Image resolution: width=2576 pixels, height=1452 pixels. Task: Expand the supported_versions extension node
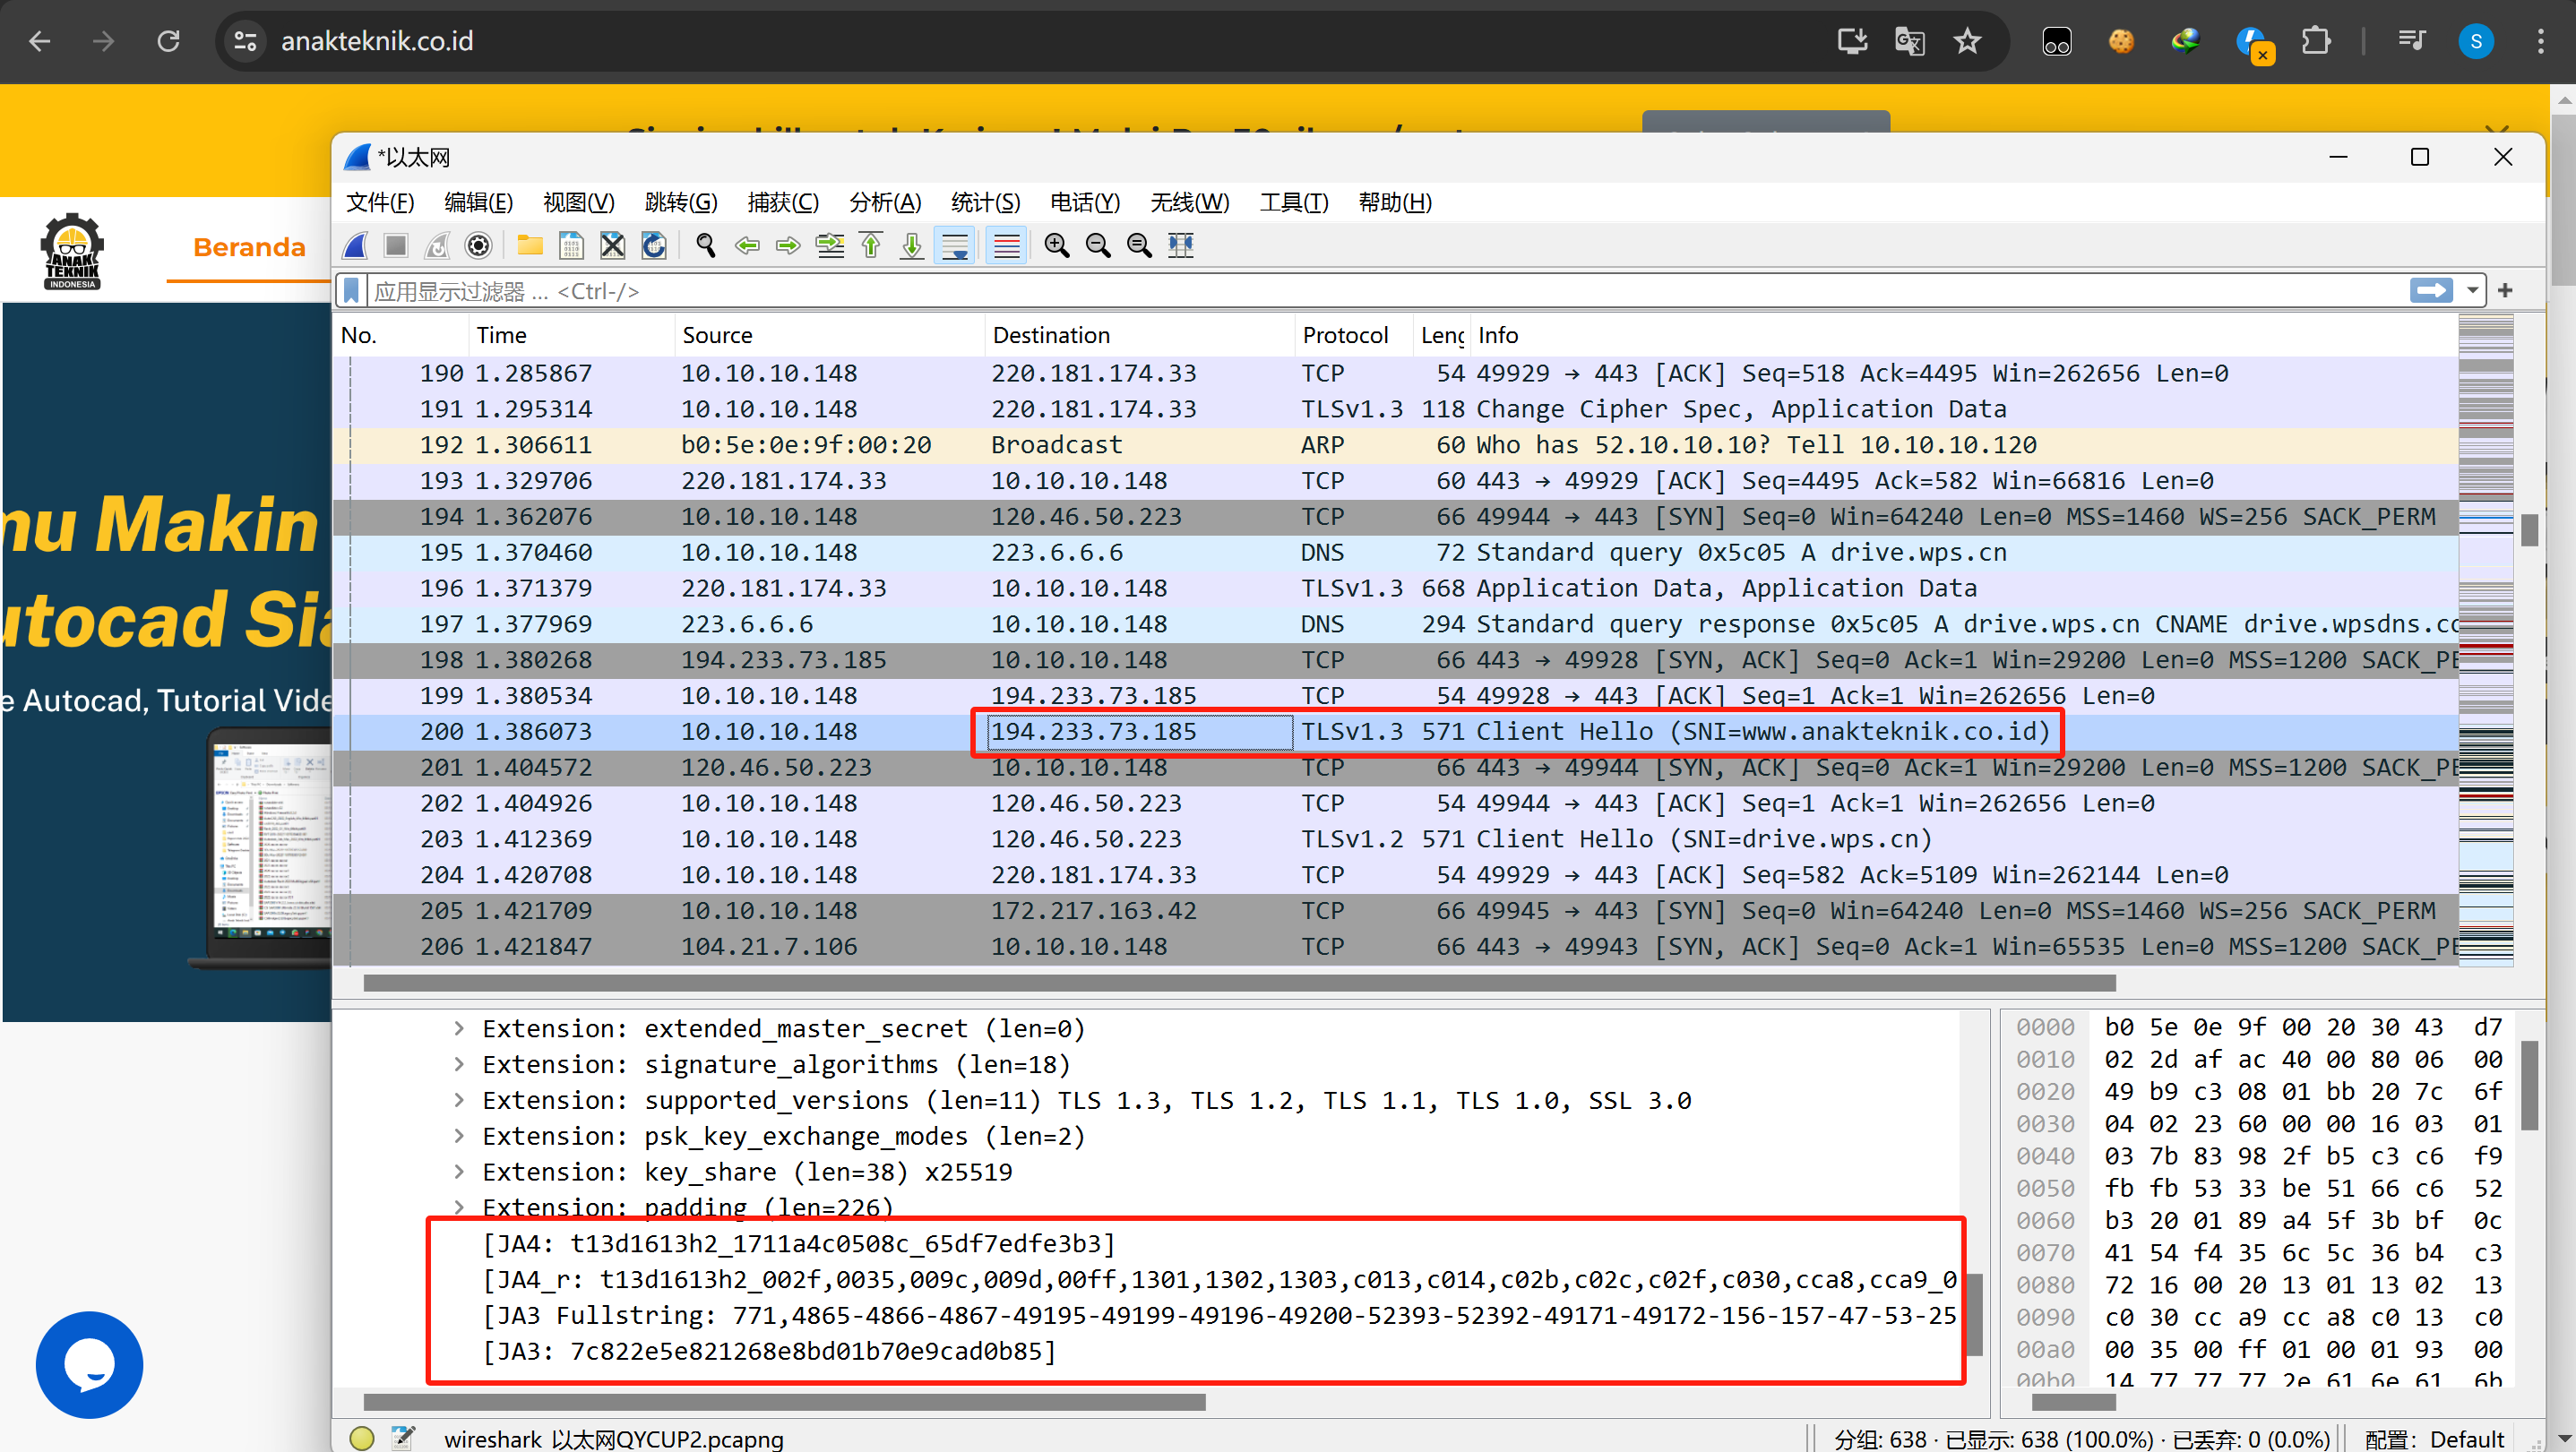pos(459,1100)
